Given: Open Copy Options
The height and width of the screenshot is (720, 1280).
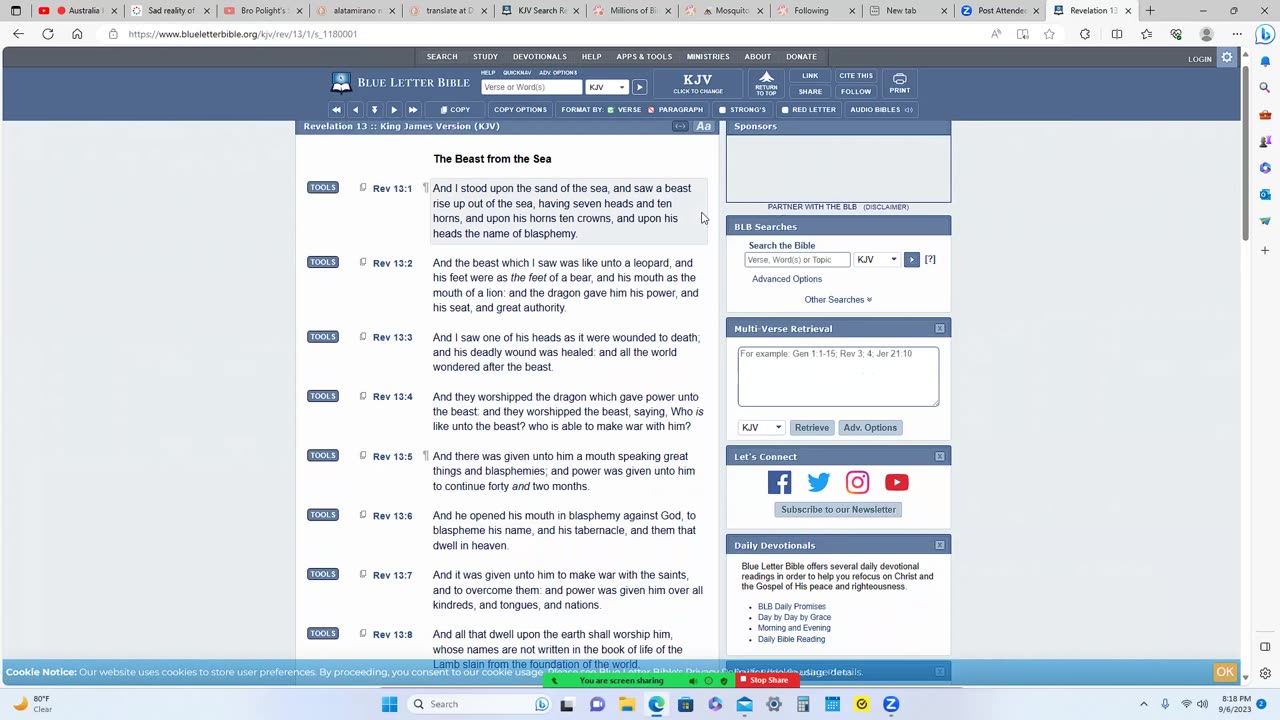Looking at the screenshot, I should (x=520, y=109).
